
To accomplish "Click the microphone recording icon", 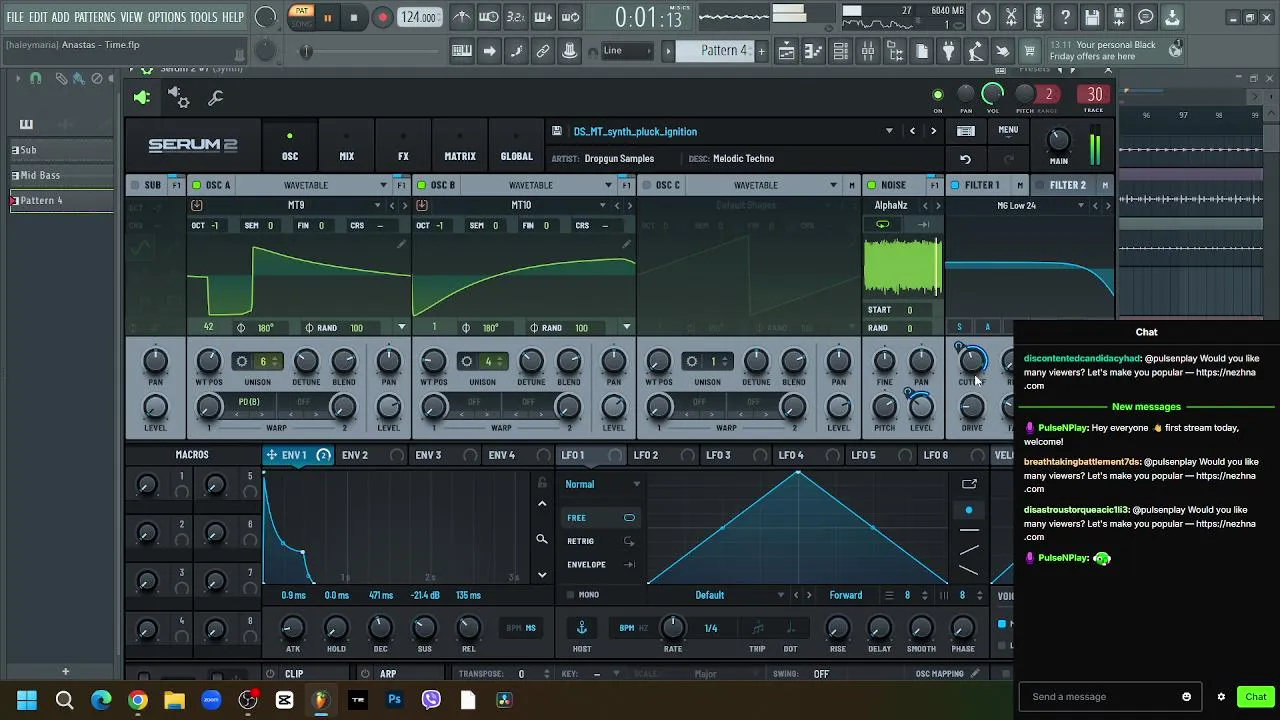I will click(x=1038, y=17).
